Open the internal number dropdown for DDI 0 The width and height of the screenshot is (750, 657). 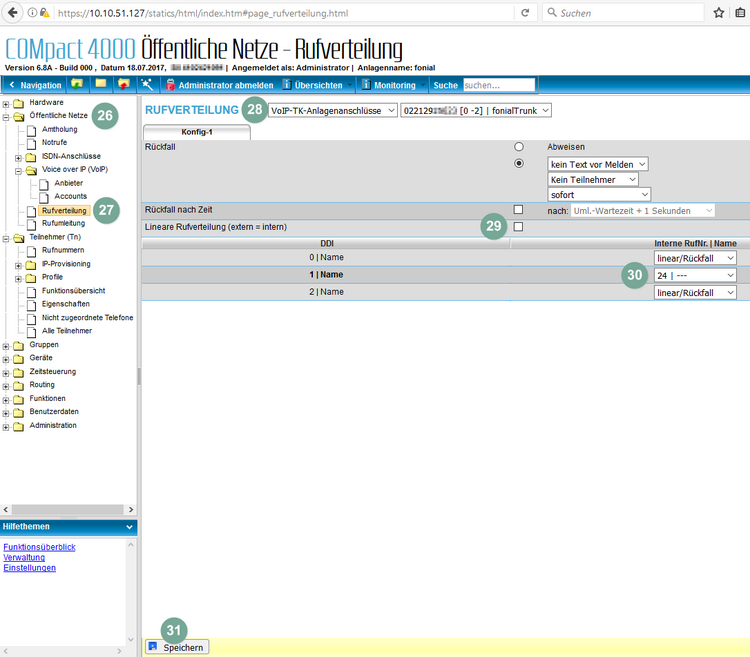695,258
